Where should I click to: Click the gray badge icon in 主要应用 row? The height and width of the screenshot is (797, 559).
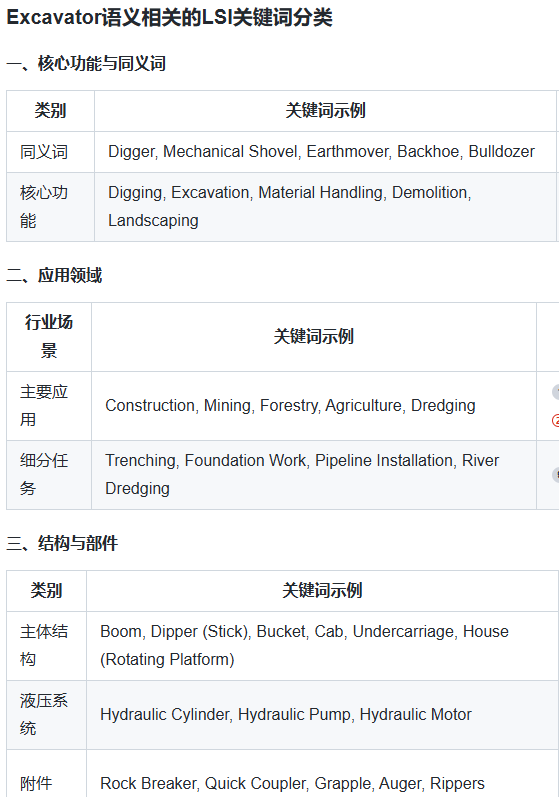[x=555, y=392]
